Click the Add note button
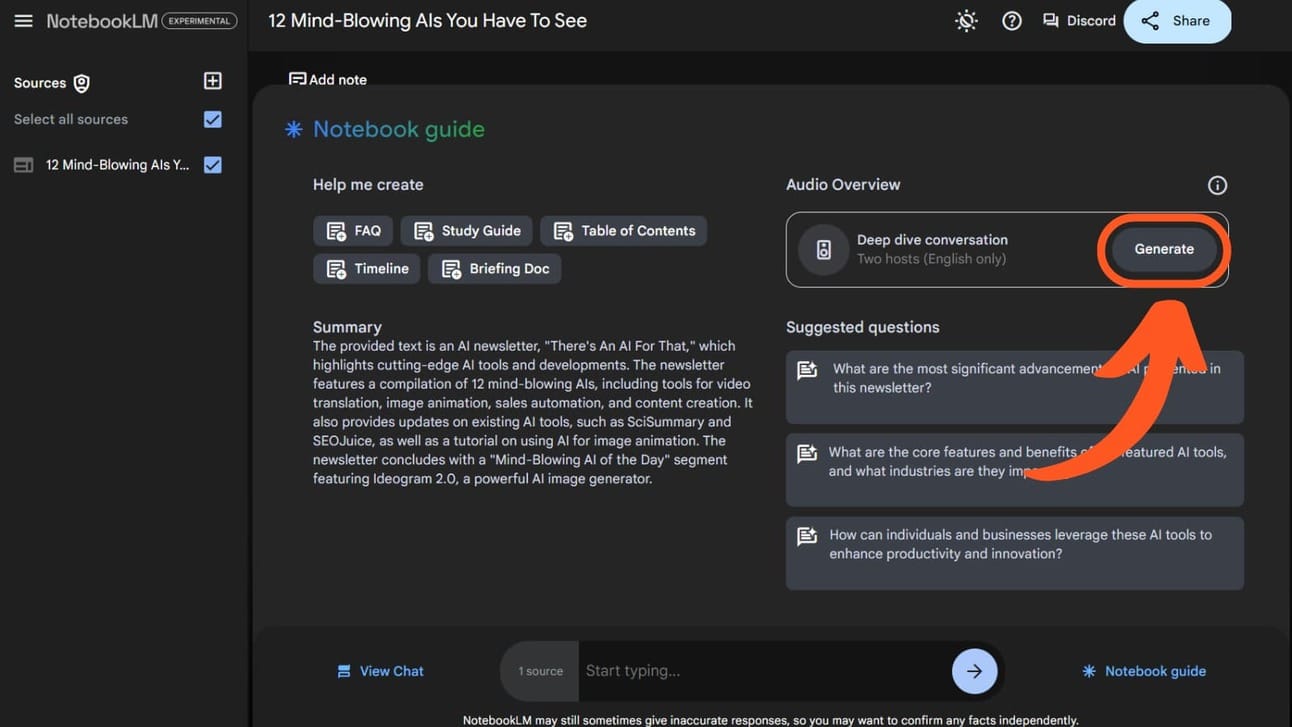 (328, 79)
